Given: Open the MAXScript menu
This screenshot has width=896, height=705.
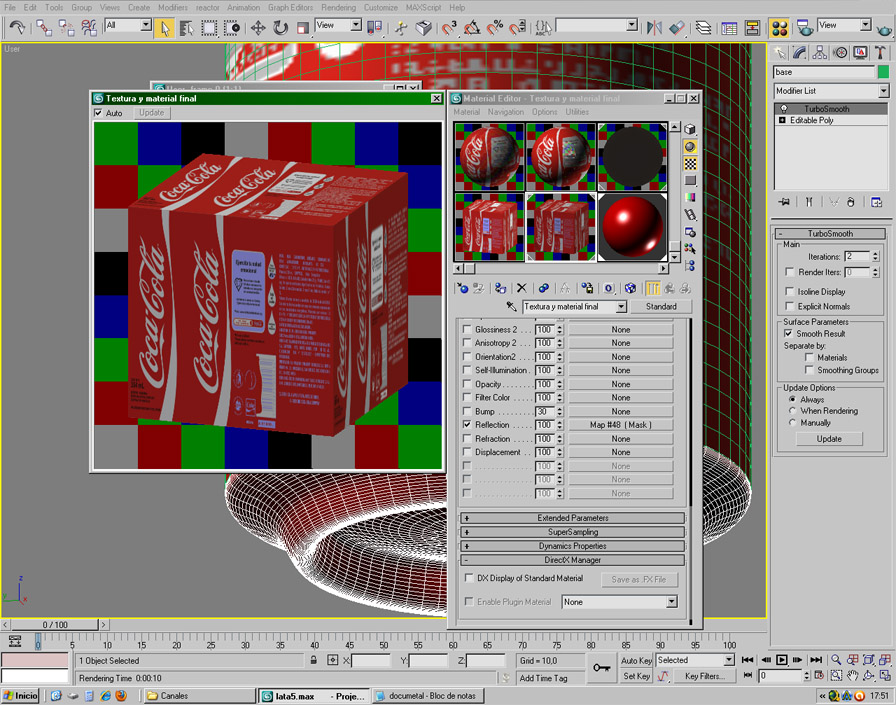Looking at the screenshot, I should [423, 7].
